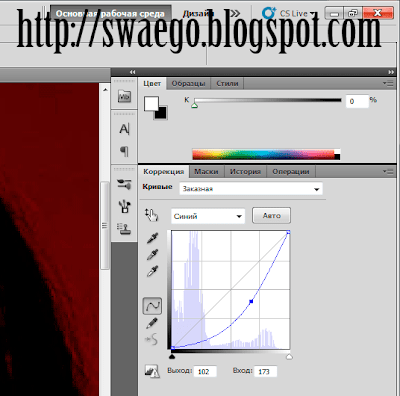Viewport: 400px width, 396px height.
Task: Click the smooth curve icon
Action: 151,340
